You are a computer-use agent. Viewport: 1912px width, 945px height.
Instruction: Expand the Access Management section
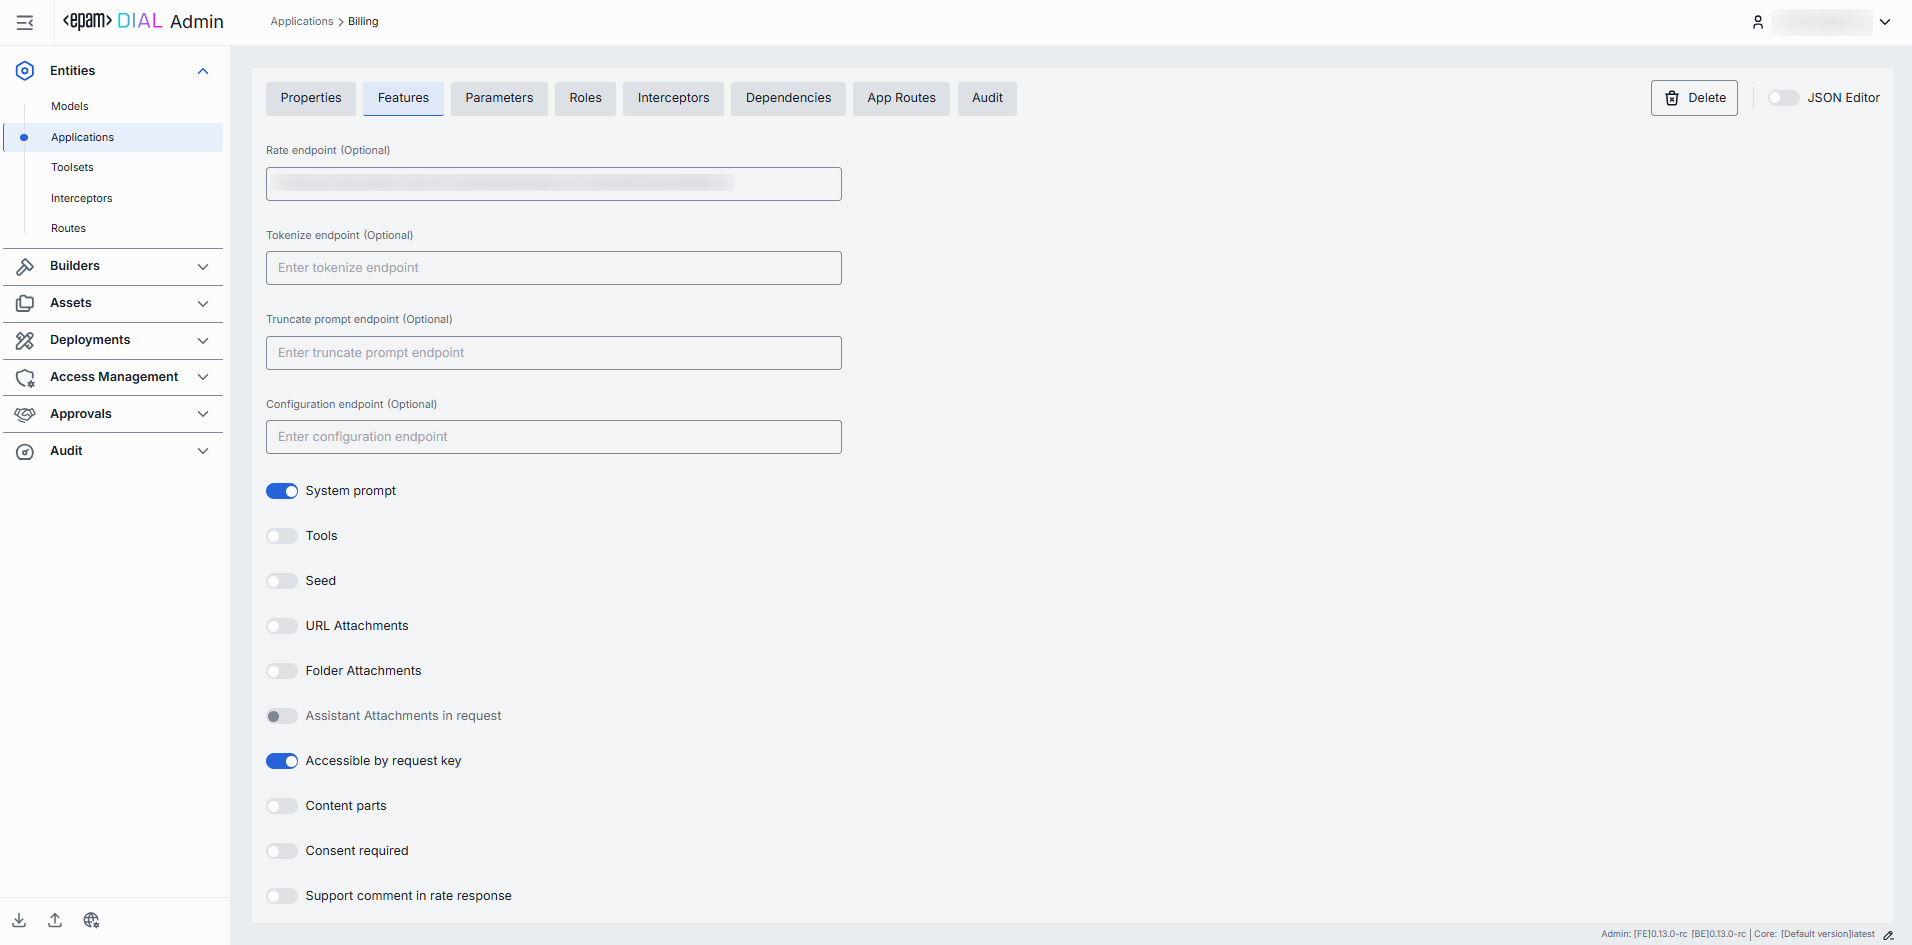pos(203,377)
